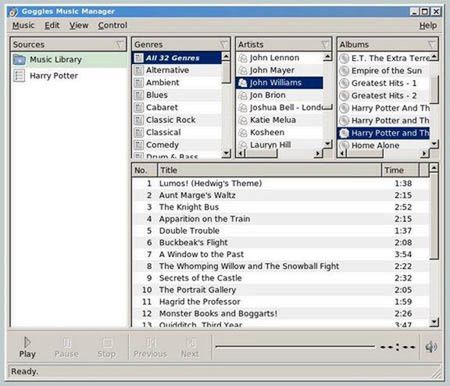Click the Stop button

107,347
